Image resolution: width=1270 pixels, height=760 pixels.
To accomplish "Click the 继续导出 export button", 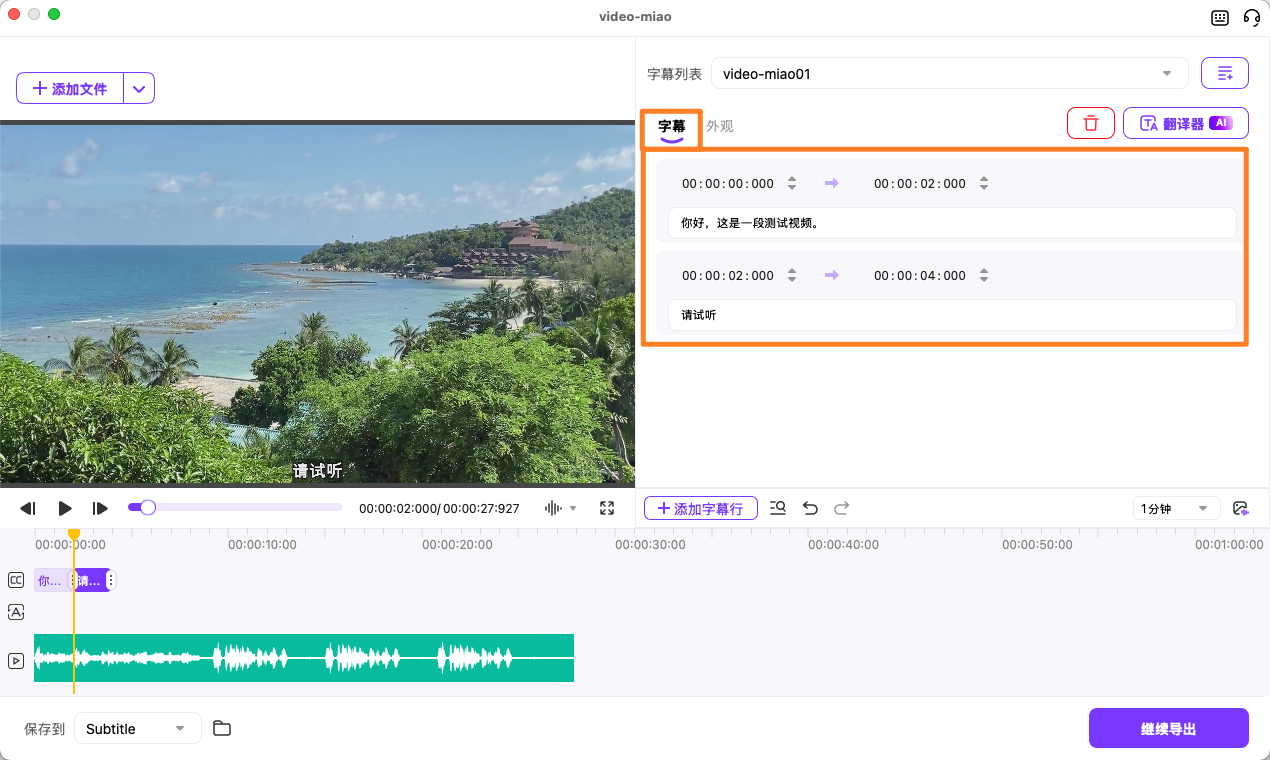I will click(1168, 728).
